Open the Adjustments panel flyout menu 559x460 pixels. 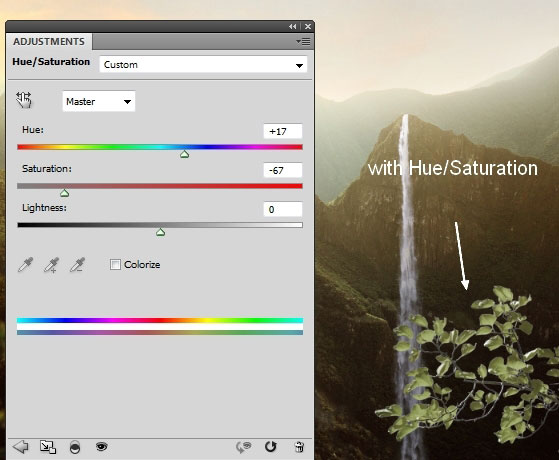tap(303, 42)
